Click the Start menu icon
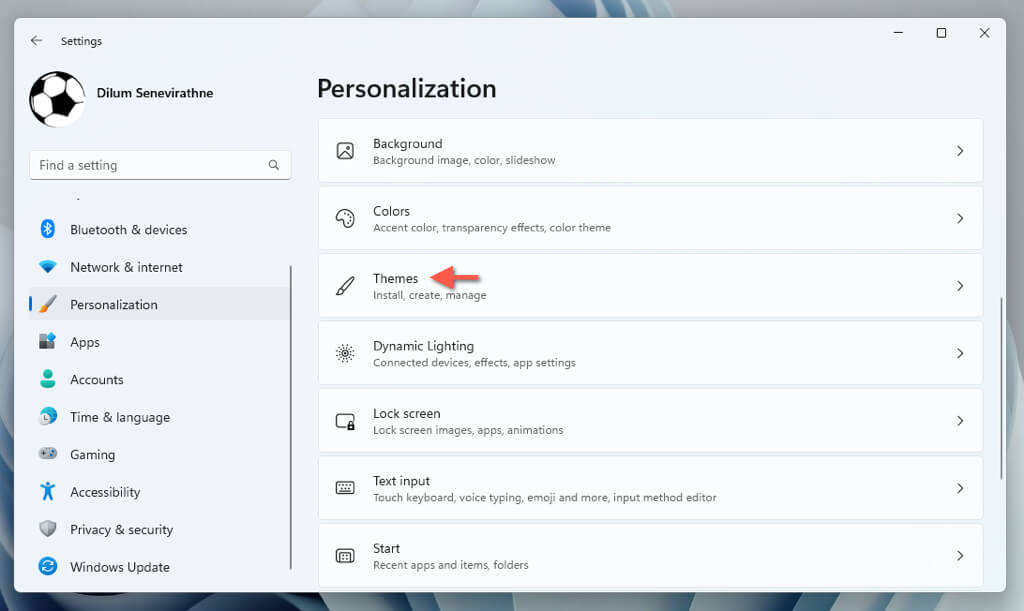 click(345, 556)
